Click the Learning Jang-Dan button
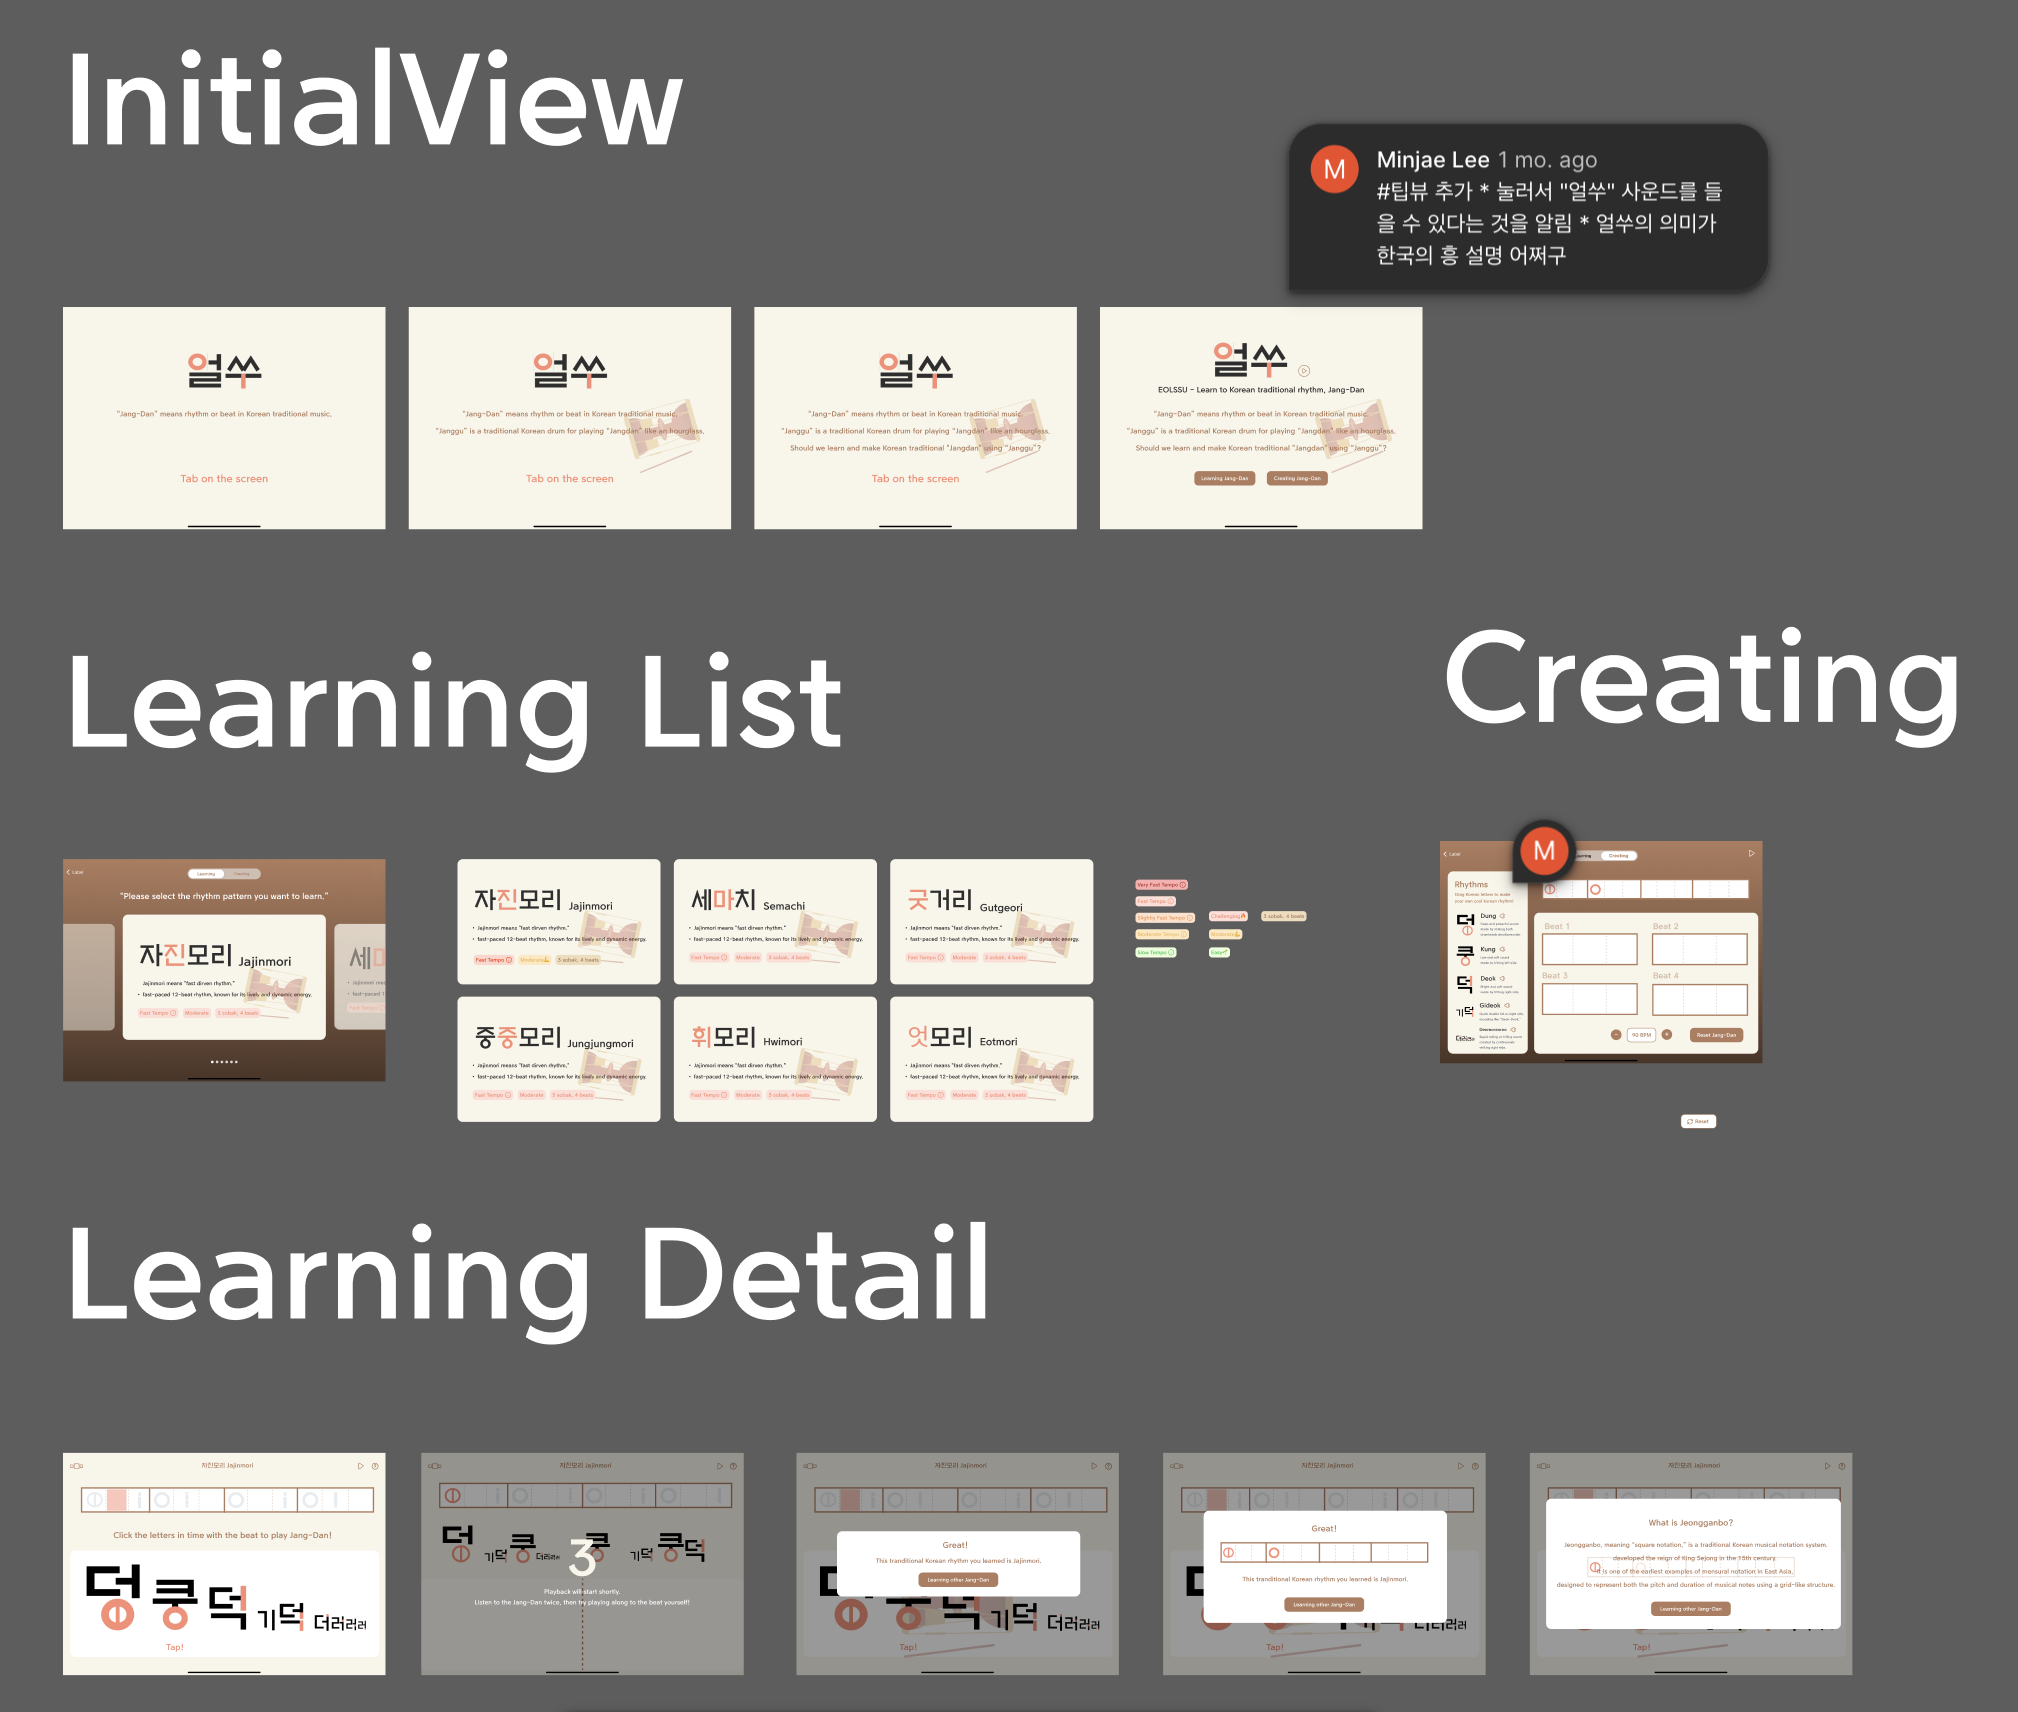The image size is (2018, 1712). click(x=1224, y=478)
